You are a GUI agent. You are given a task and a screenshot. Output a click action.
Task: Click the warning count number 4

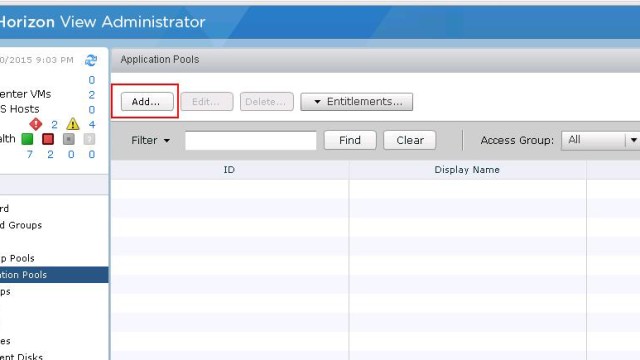91,124
